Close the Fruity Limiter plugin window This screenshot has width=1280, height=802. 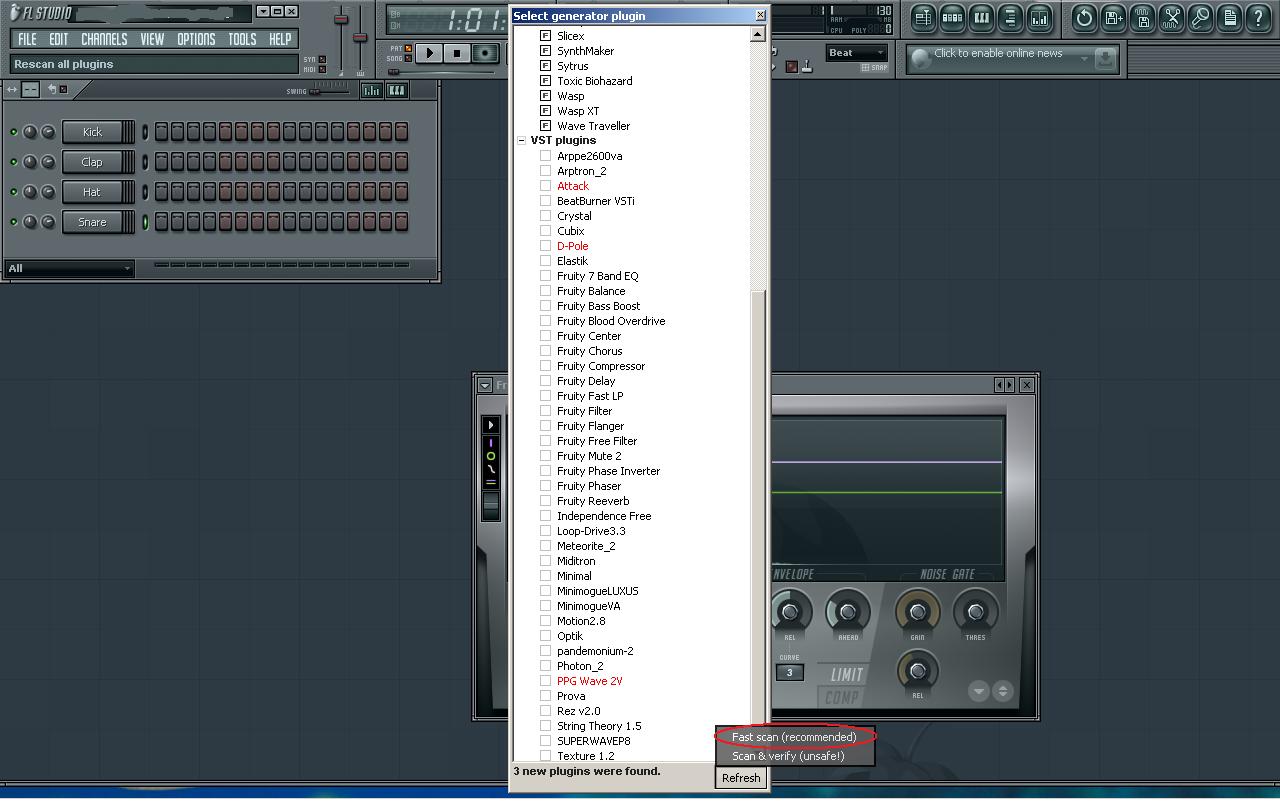tap(1026, 385)
